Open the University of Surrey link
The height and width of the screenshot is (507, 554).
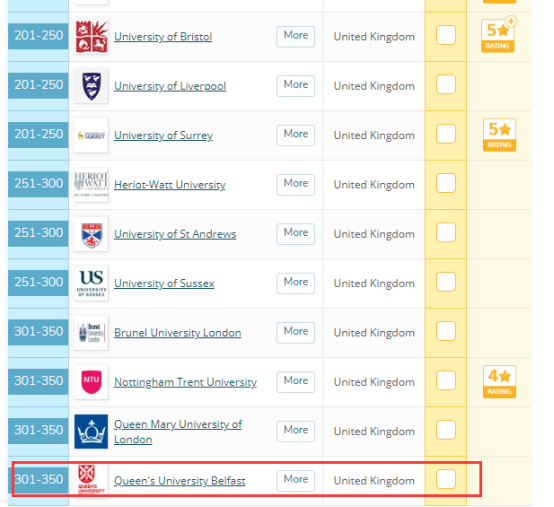tap(163, 135)
